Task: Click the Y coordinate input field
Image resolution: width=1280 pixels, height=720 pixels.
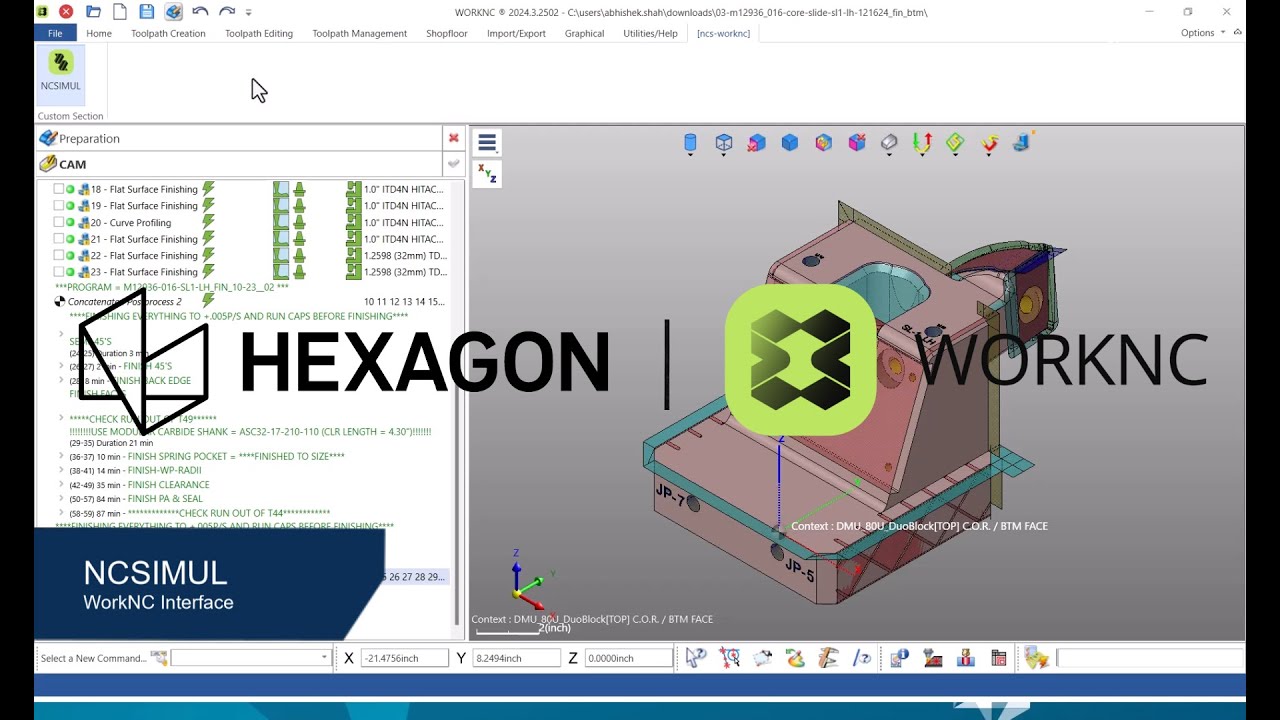Action: pos(517,658)
